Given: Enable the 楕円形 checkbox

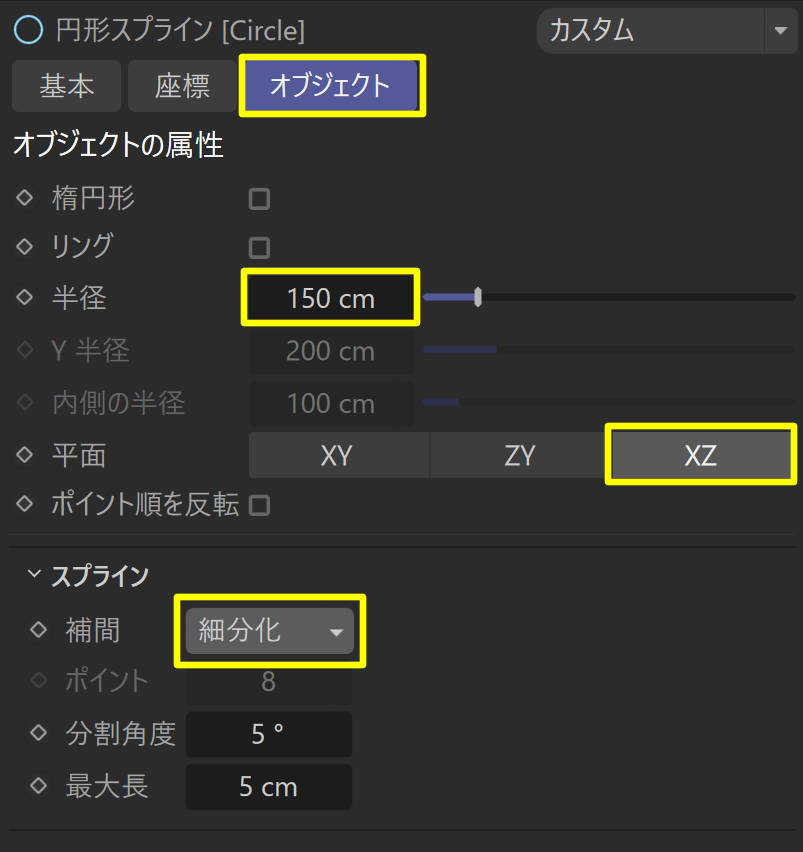Looking at the screenshot, I should coord(259,199).
